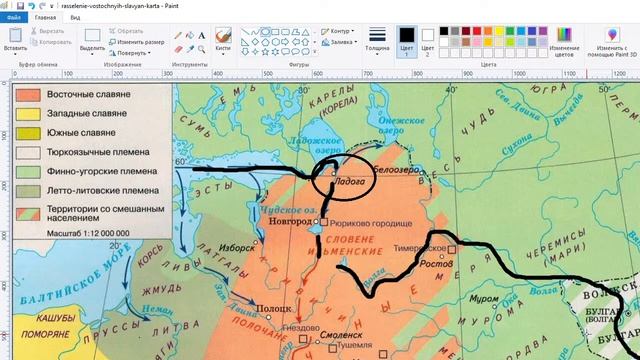
Task: Expand the shapes gallery more arrow
Action: coord(314,51)
